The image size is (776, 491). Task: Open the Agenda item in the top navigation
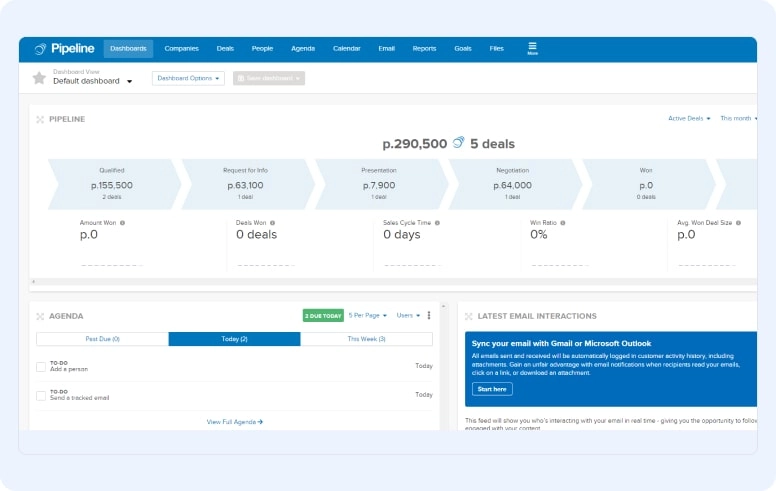tap(303, 49)
